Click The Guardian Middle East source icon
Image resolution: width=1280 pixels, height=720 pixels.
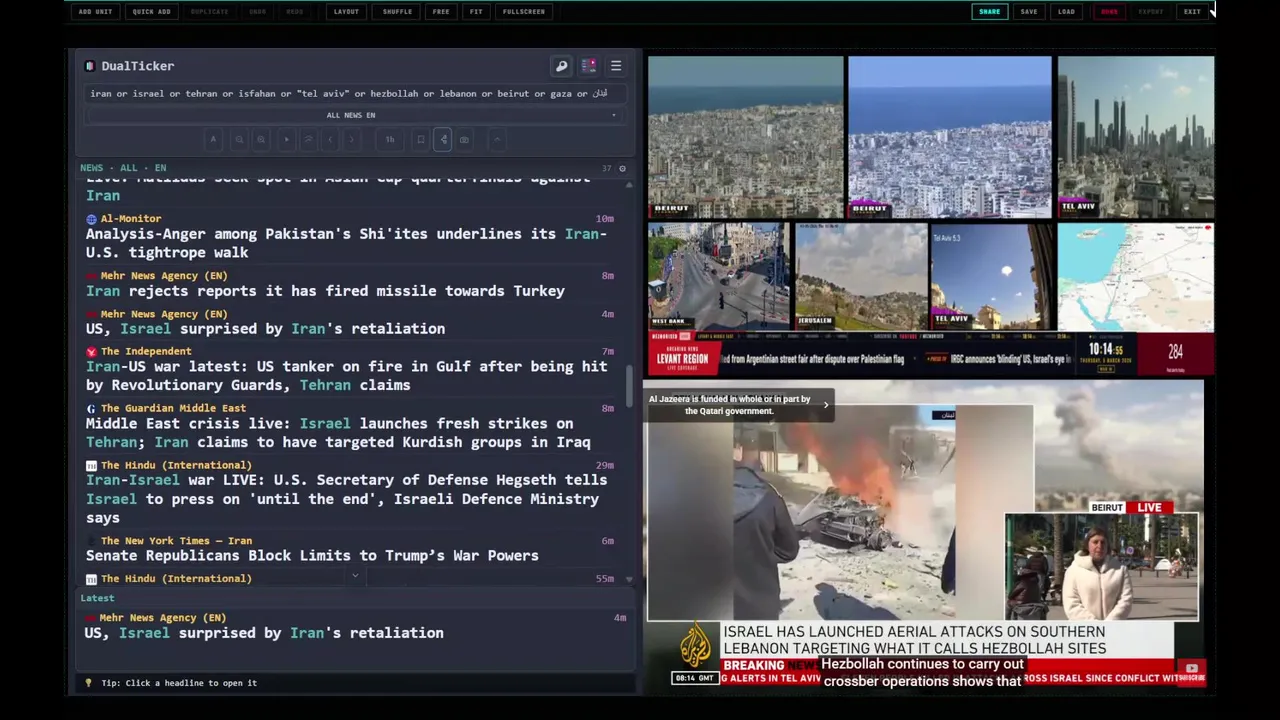91,408
